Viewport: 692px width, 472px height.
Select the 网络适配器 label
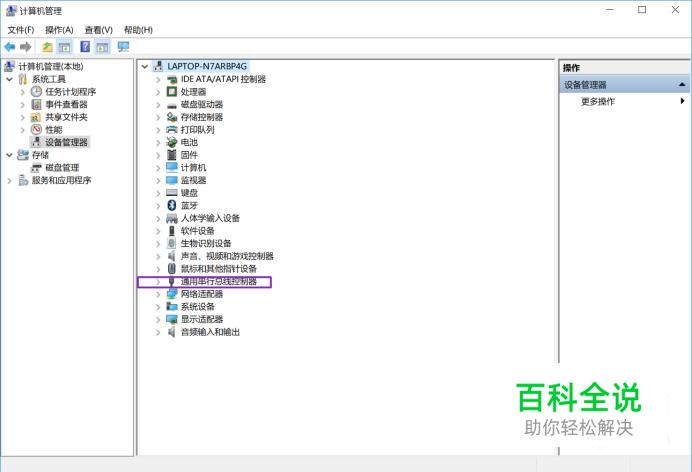[x=202, y=294]
